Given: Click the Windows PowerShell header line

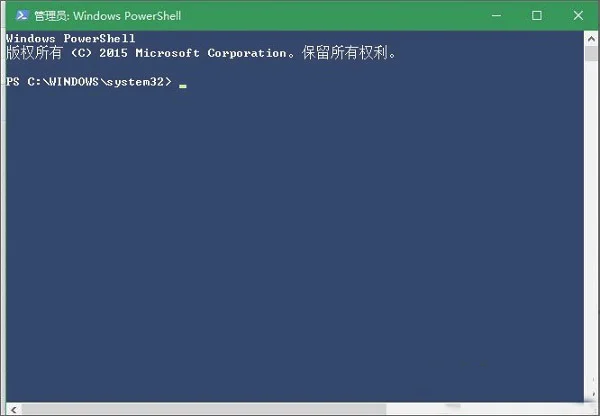Looking at the screenshot, I should coord(71,38).
